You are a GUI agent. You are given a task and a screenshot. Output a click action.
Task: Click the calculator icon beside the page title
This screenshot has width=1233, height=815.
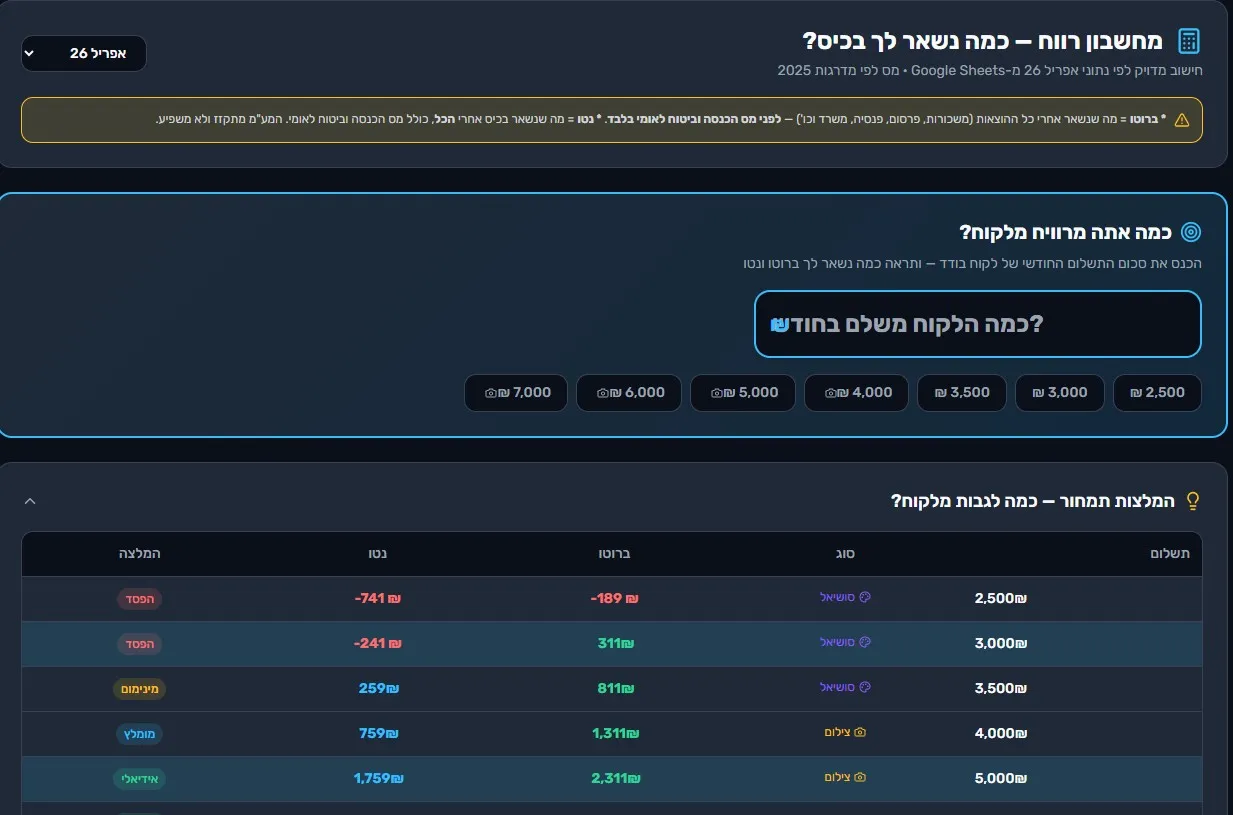1188,41
